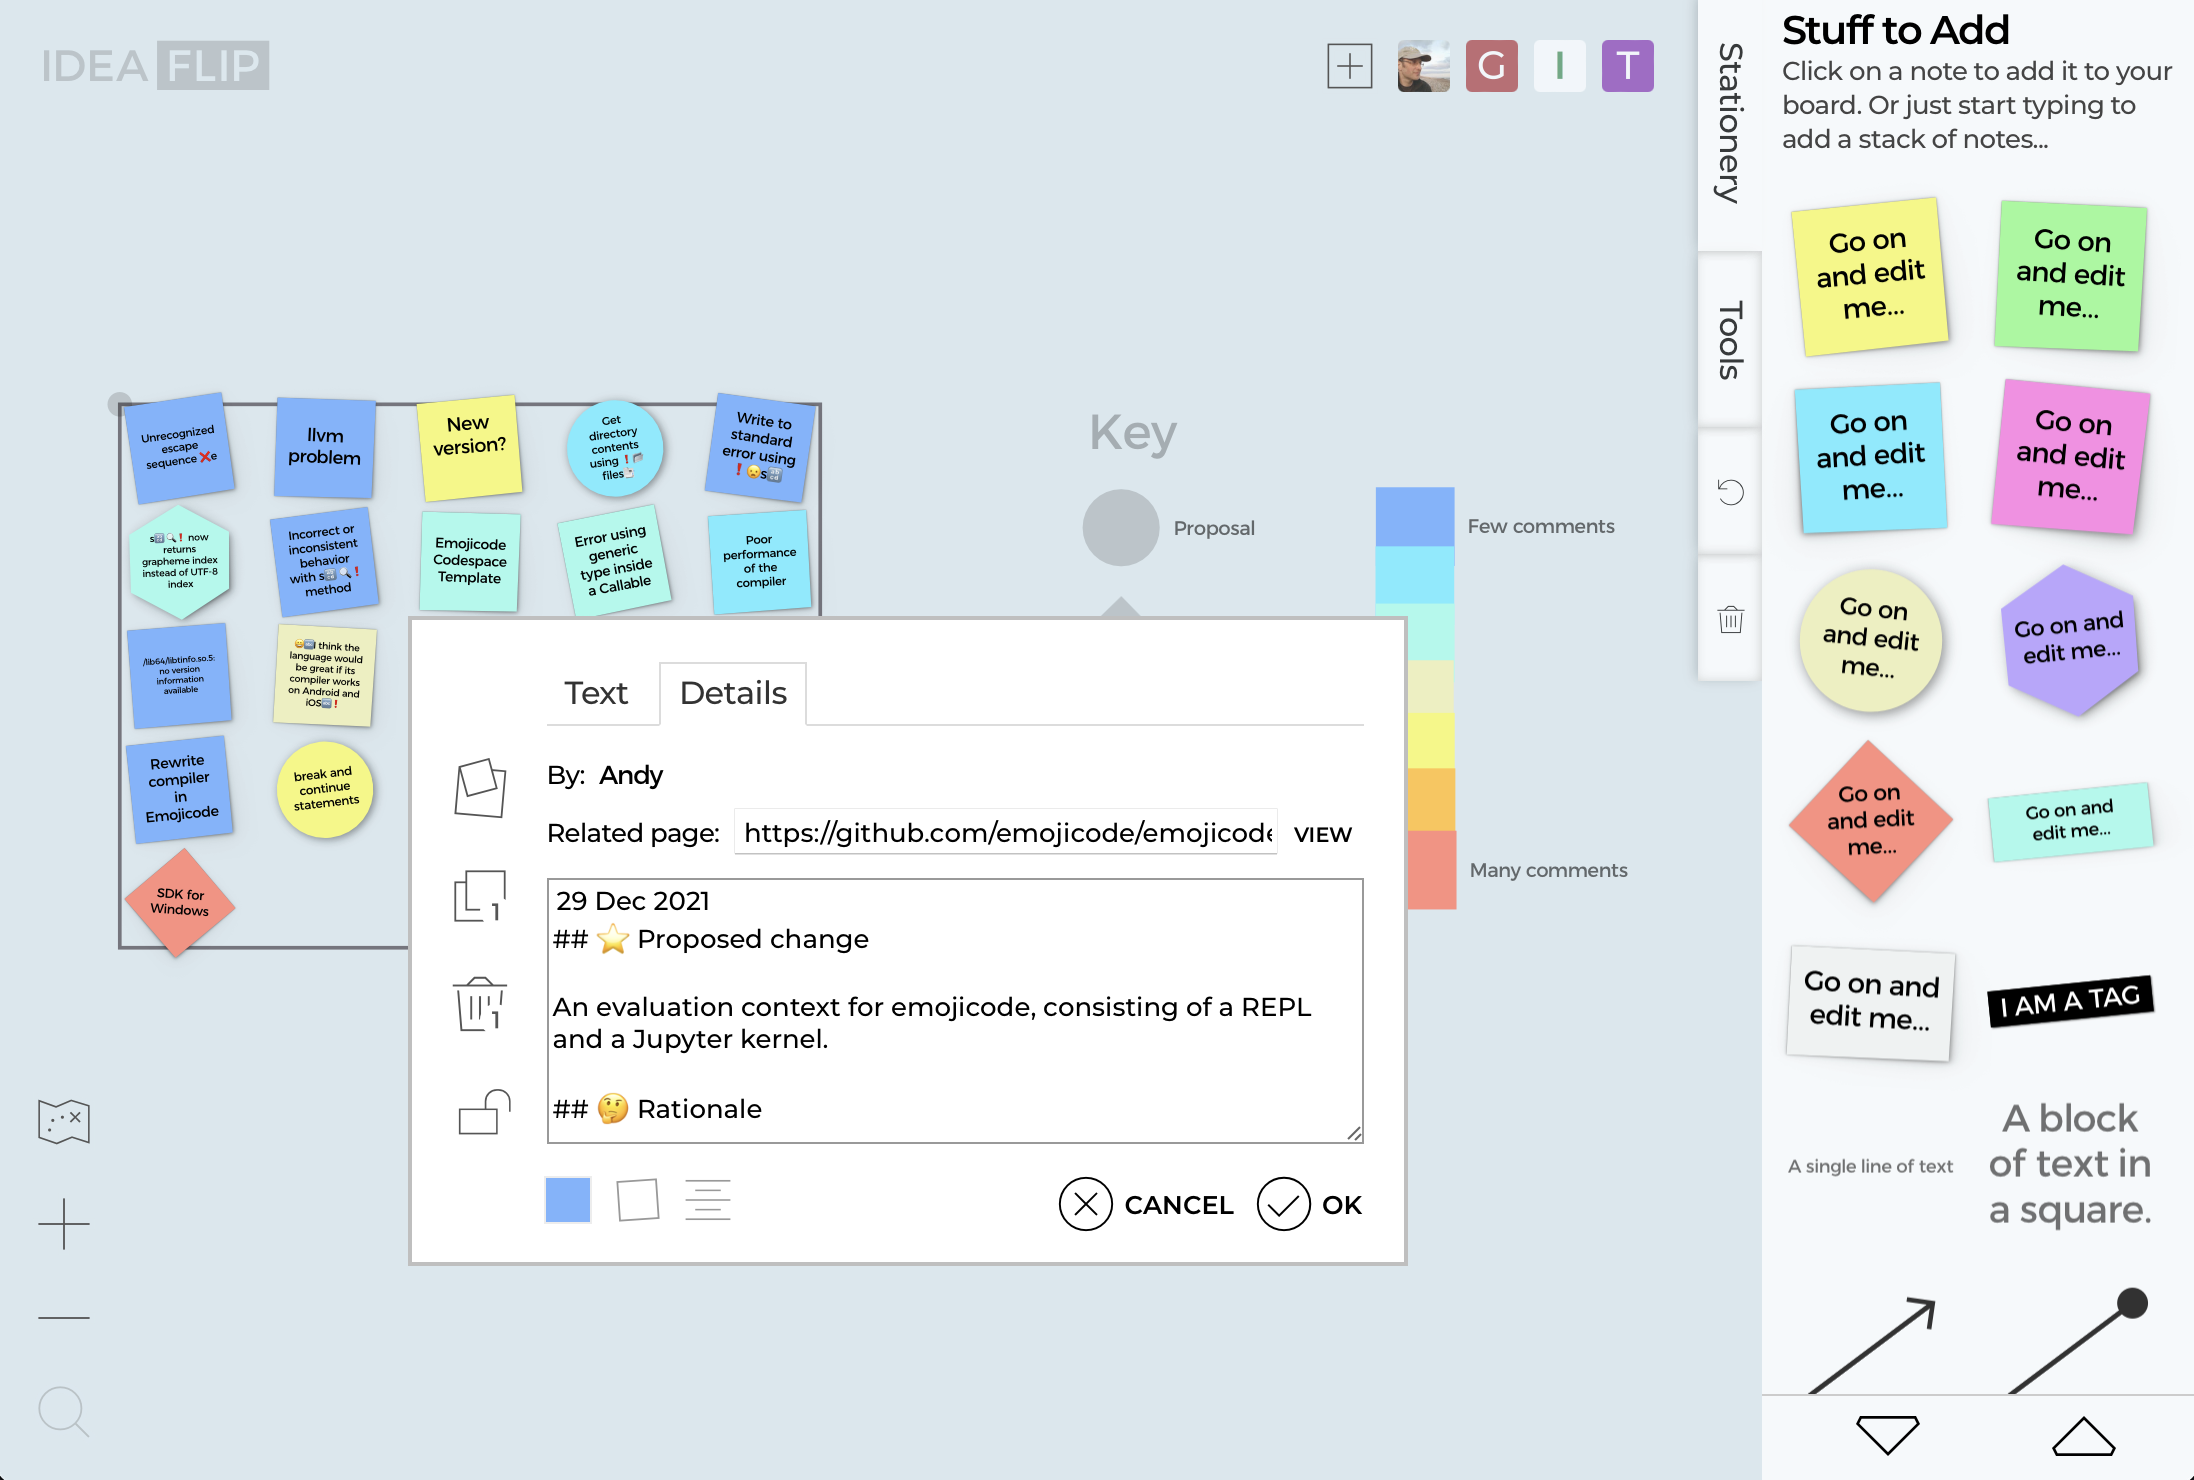Add 'A single line of text' element
The height and width of the screenshot is (1480, 2194).
[x=1870, y=1166]
